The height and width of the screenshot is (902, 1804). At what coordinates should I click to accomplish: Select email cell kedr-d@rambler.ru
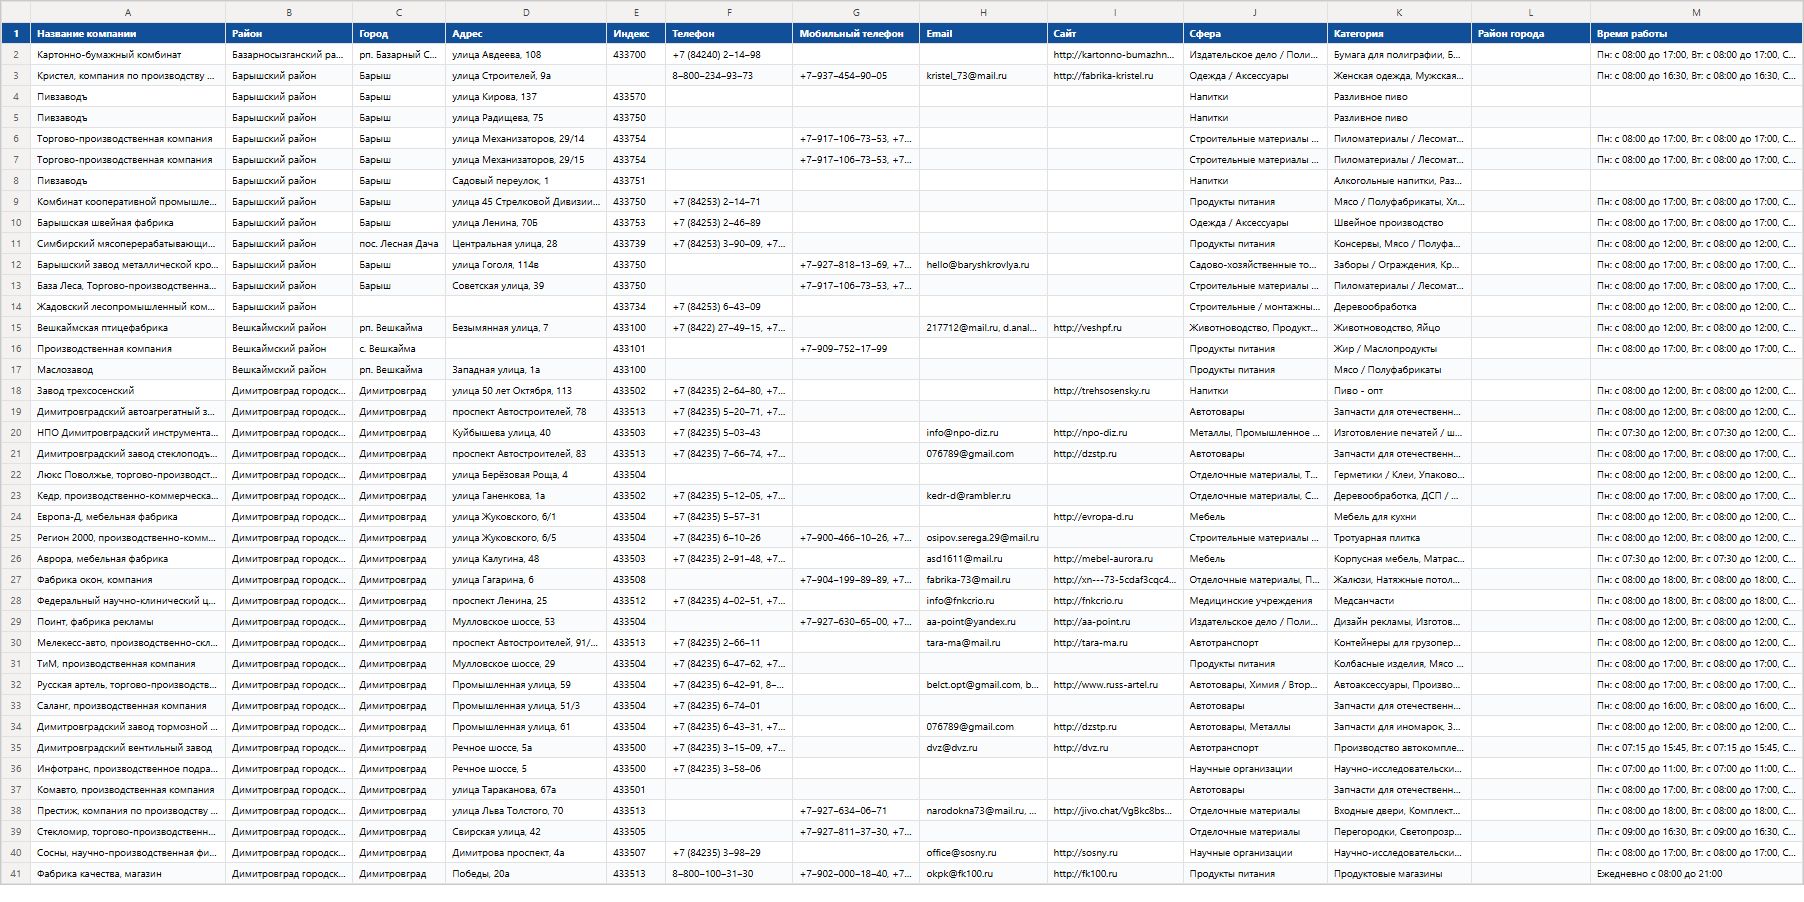click(984, 496)
